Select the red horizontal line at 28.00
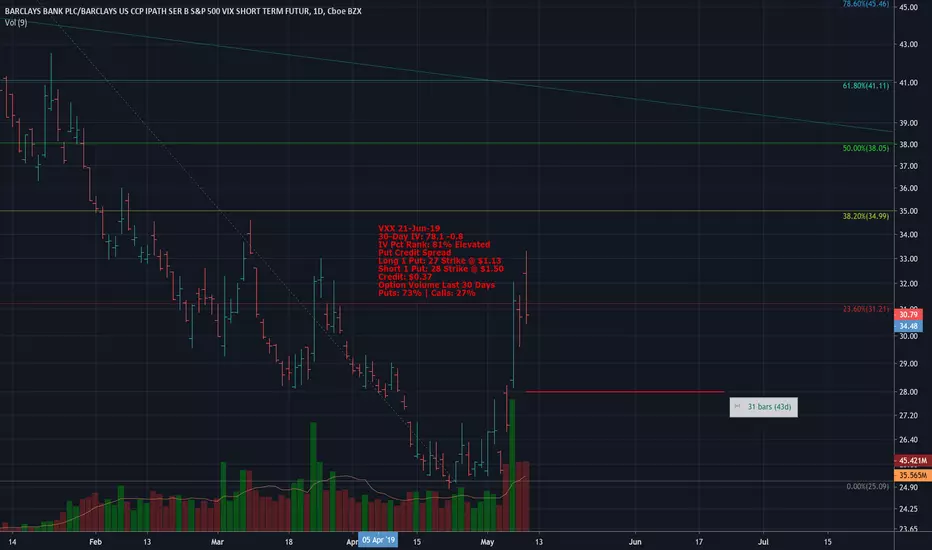 tap(625, 391)
